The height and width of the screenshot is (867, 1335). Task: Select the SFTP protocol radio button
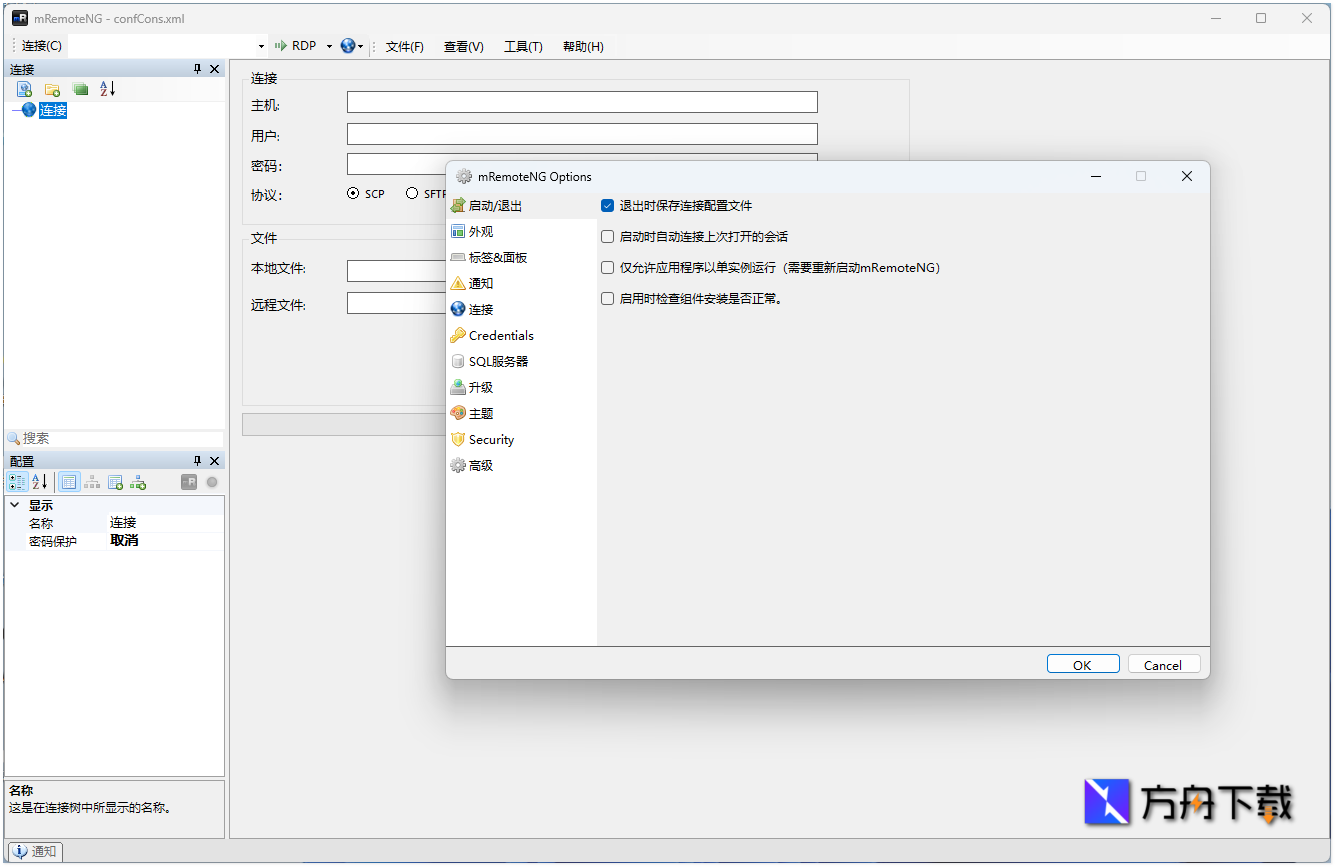[x=412, y=194]
